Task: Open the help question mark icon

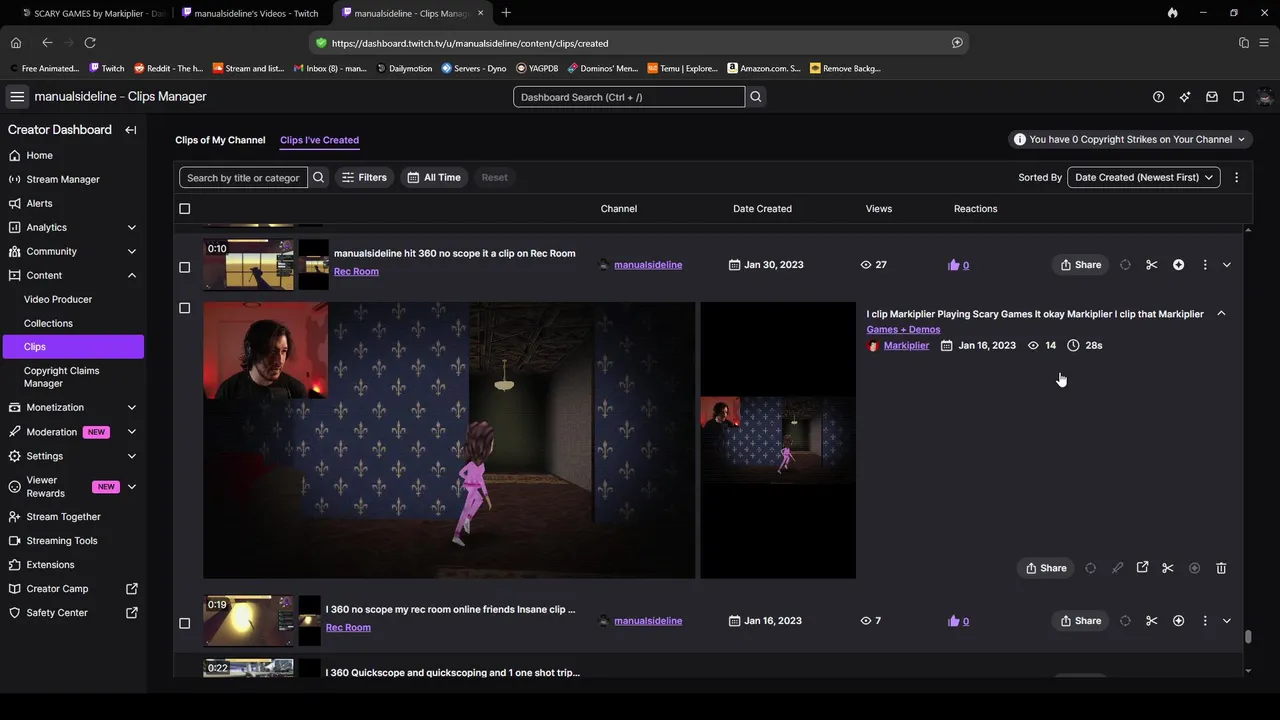Action: click(1158, 97)
